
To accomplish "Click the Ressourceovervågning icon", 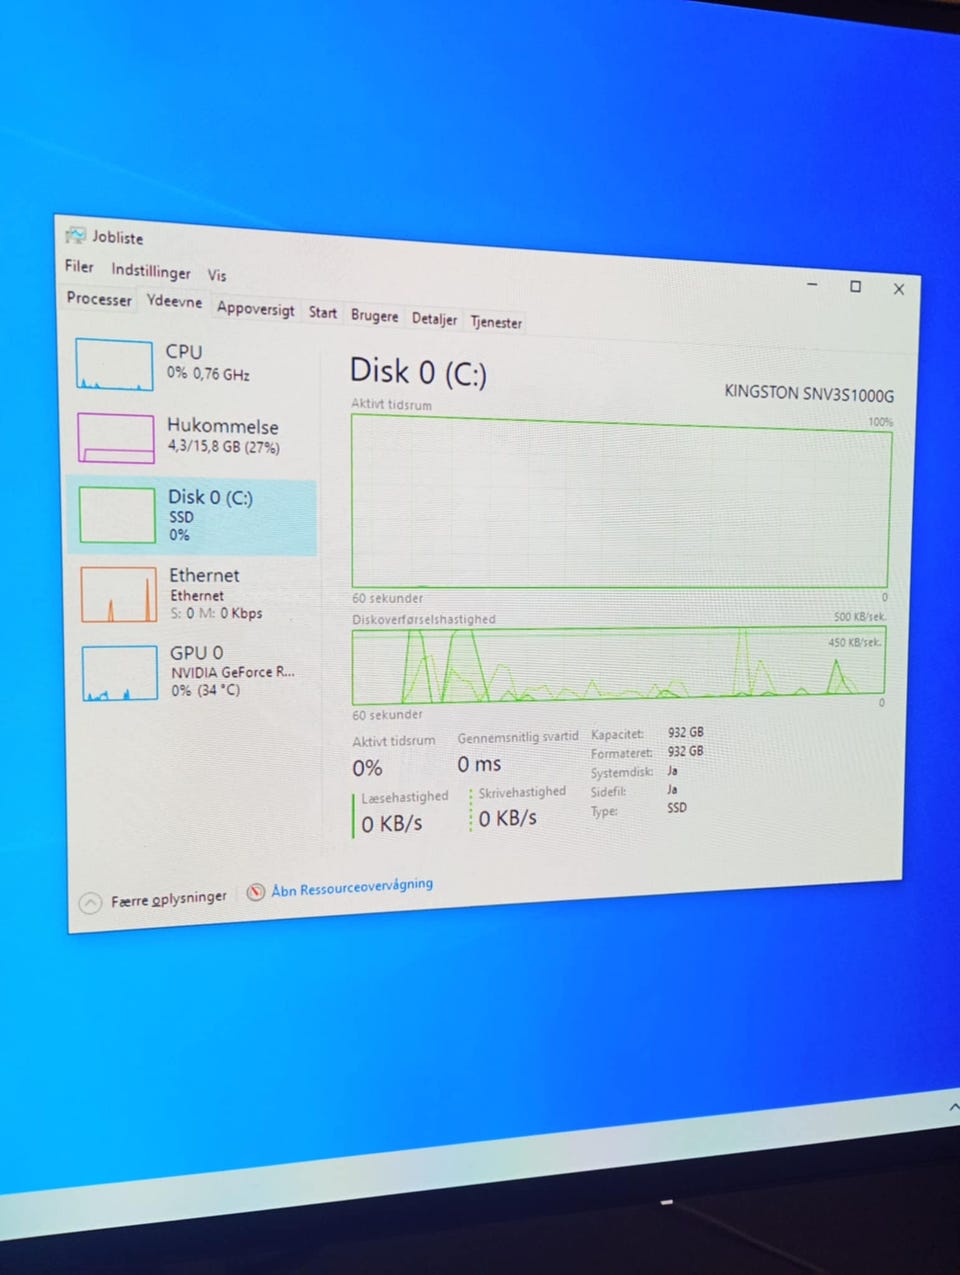I will [256, 892].
